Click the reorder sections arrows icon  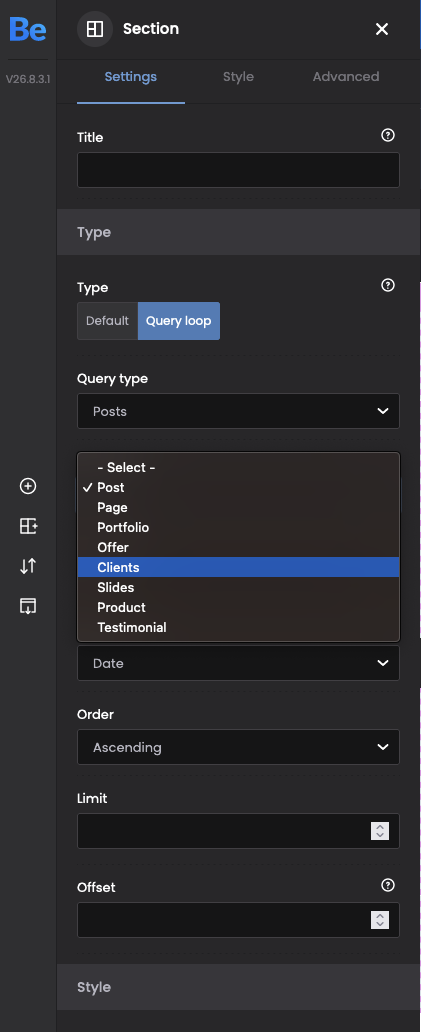(x=28, y=566)
